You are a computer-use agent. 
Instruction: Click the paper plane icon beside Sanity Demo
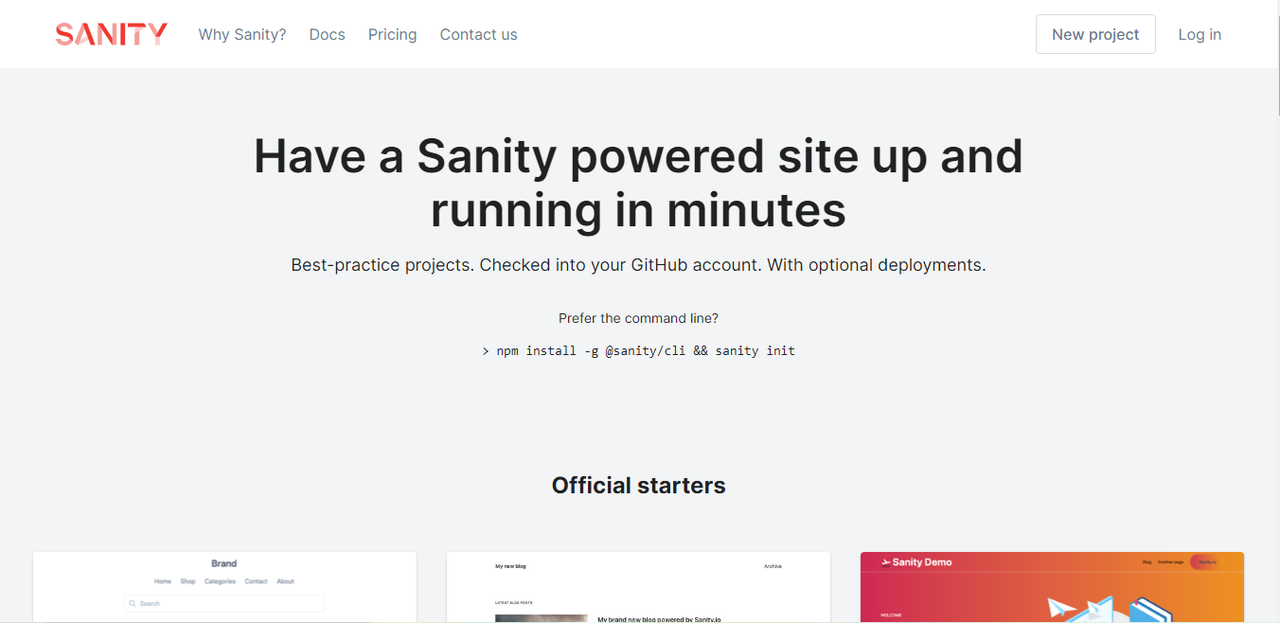point(886,563)
